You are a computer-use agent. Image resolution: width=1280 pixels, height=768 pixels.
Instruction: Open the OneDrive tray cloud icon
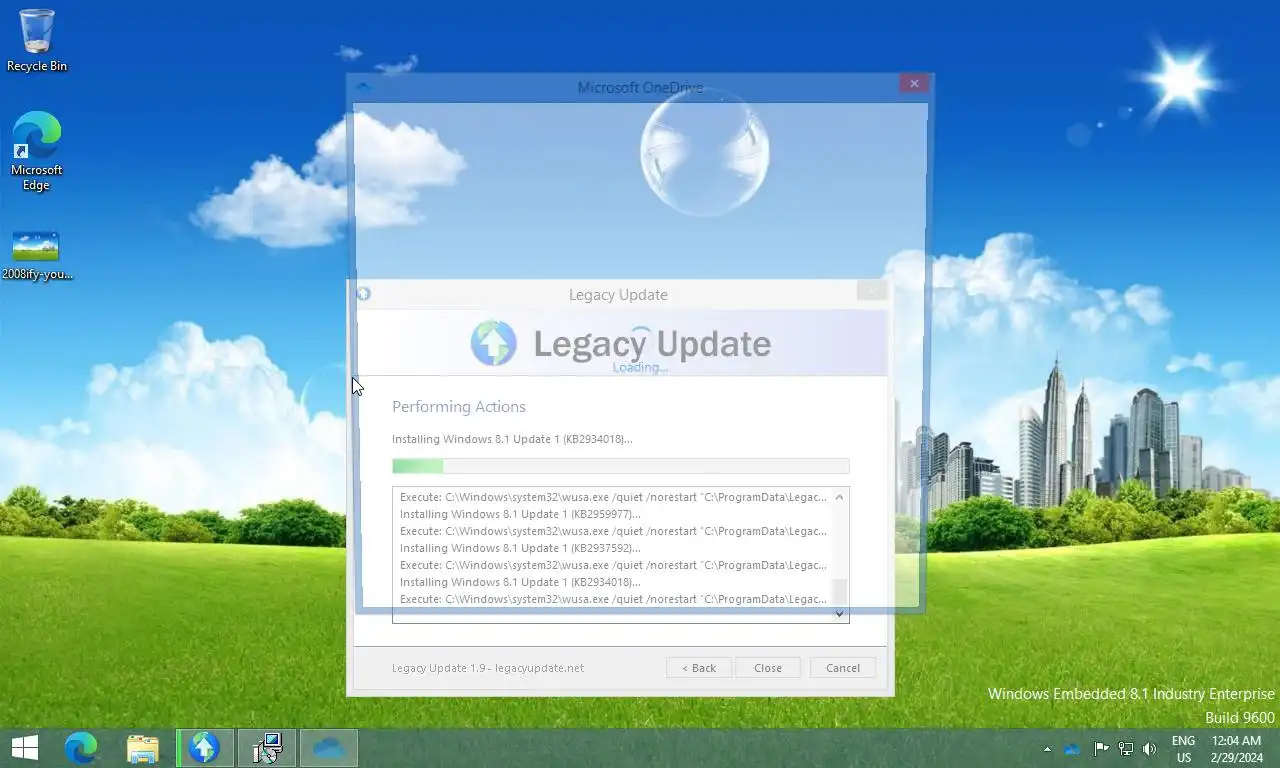(x=1072, y=748)
